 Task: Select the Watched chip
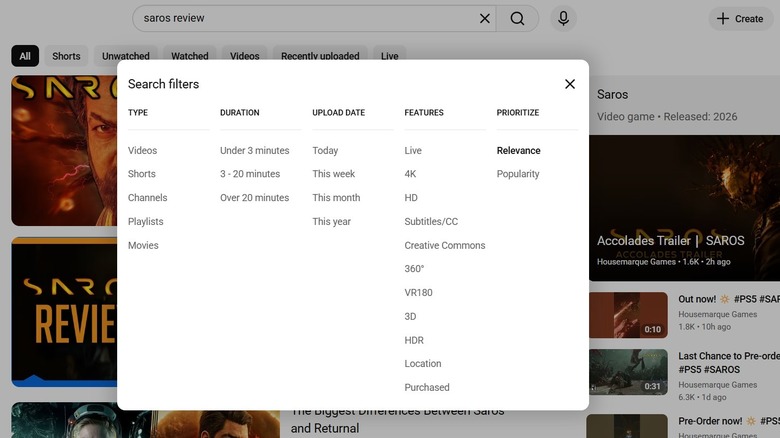pyautogui.click(x=190, y=56)
